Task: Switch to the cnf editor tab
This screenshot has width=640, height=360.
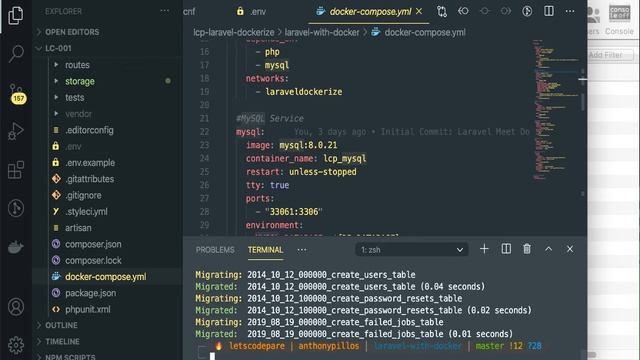Action: [189, 11]
